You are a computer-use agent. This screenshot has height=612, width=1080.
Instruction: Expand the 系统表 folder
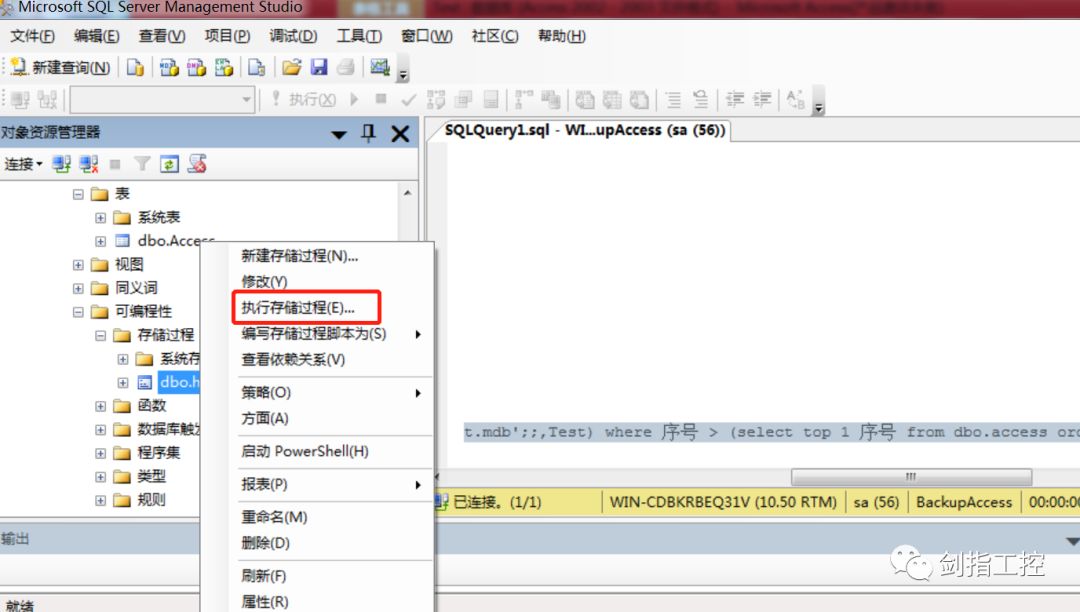pyautogui.click(x=101, y=218)
